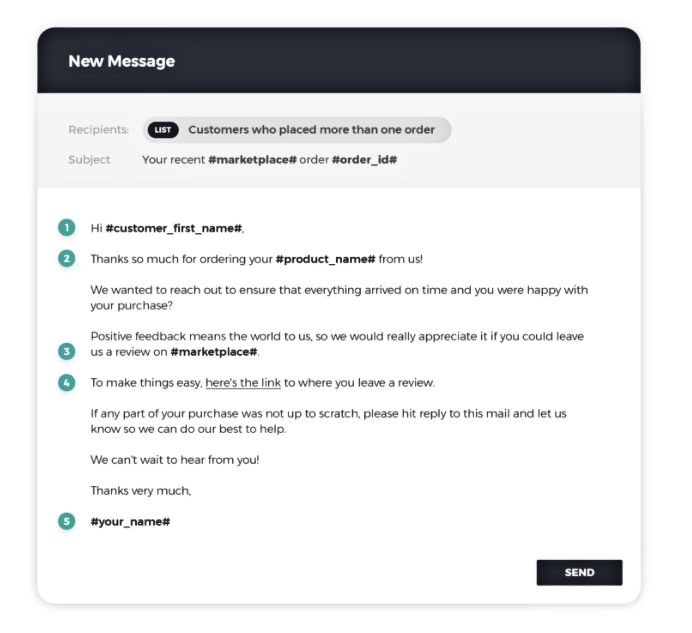Click the #order_id# tag in subject
Viewport: 692px width, 633px height.
point(364,160)
